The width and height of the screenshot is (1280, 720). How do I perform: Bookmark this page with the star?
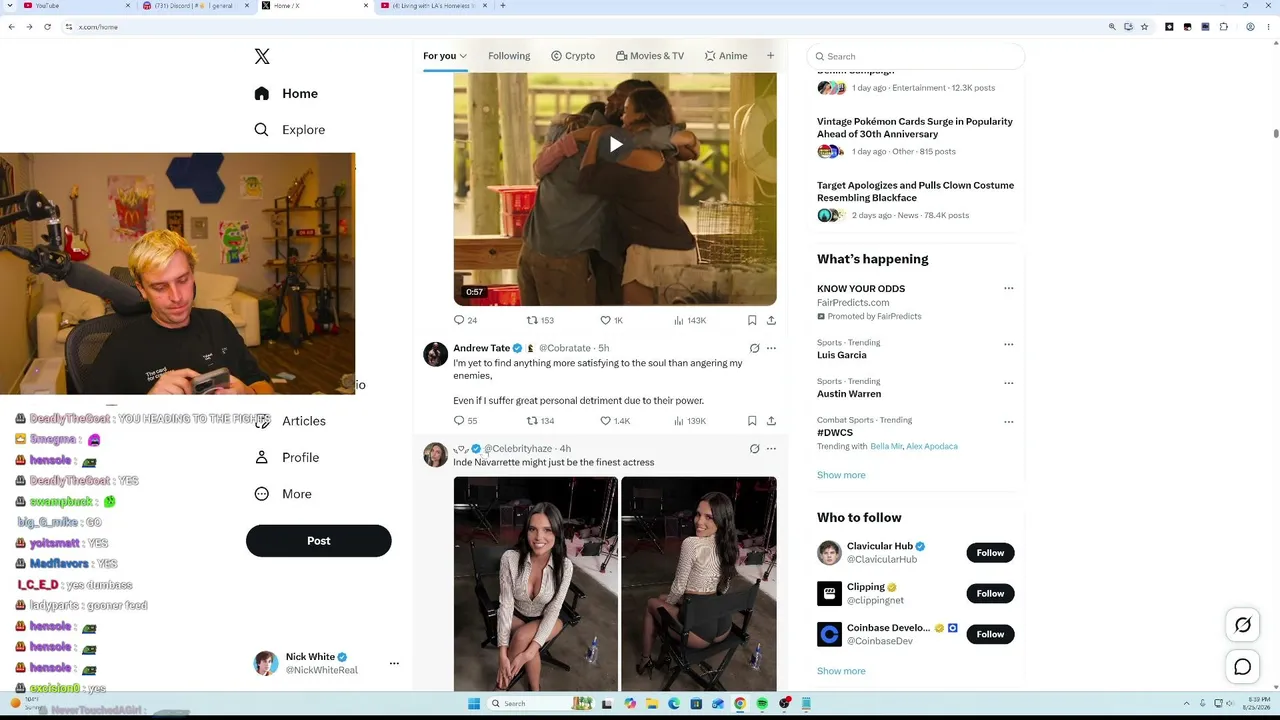(1144, 27)
